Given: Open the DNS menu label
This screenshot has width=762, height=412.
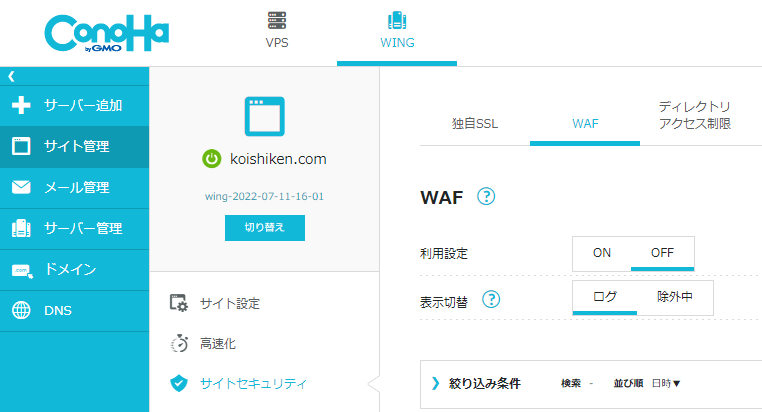Looking at the screenshot, I should (58, 310).
